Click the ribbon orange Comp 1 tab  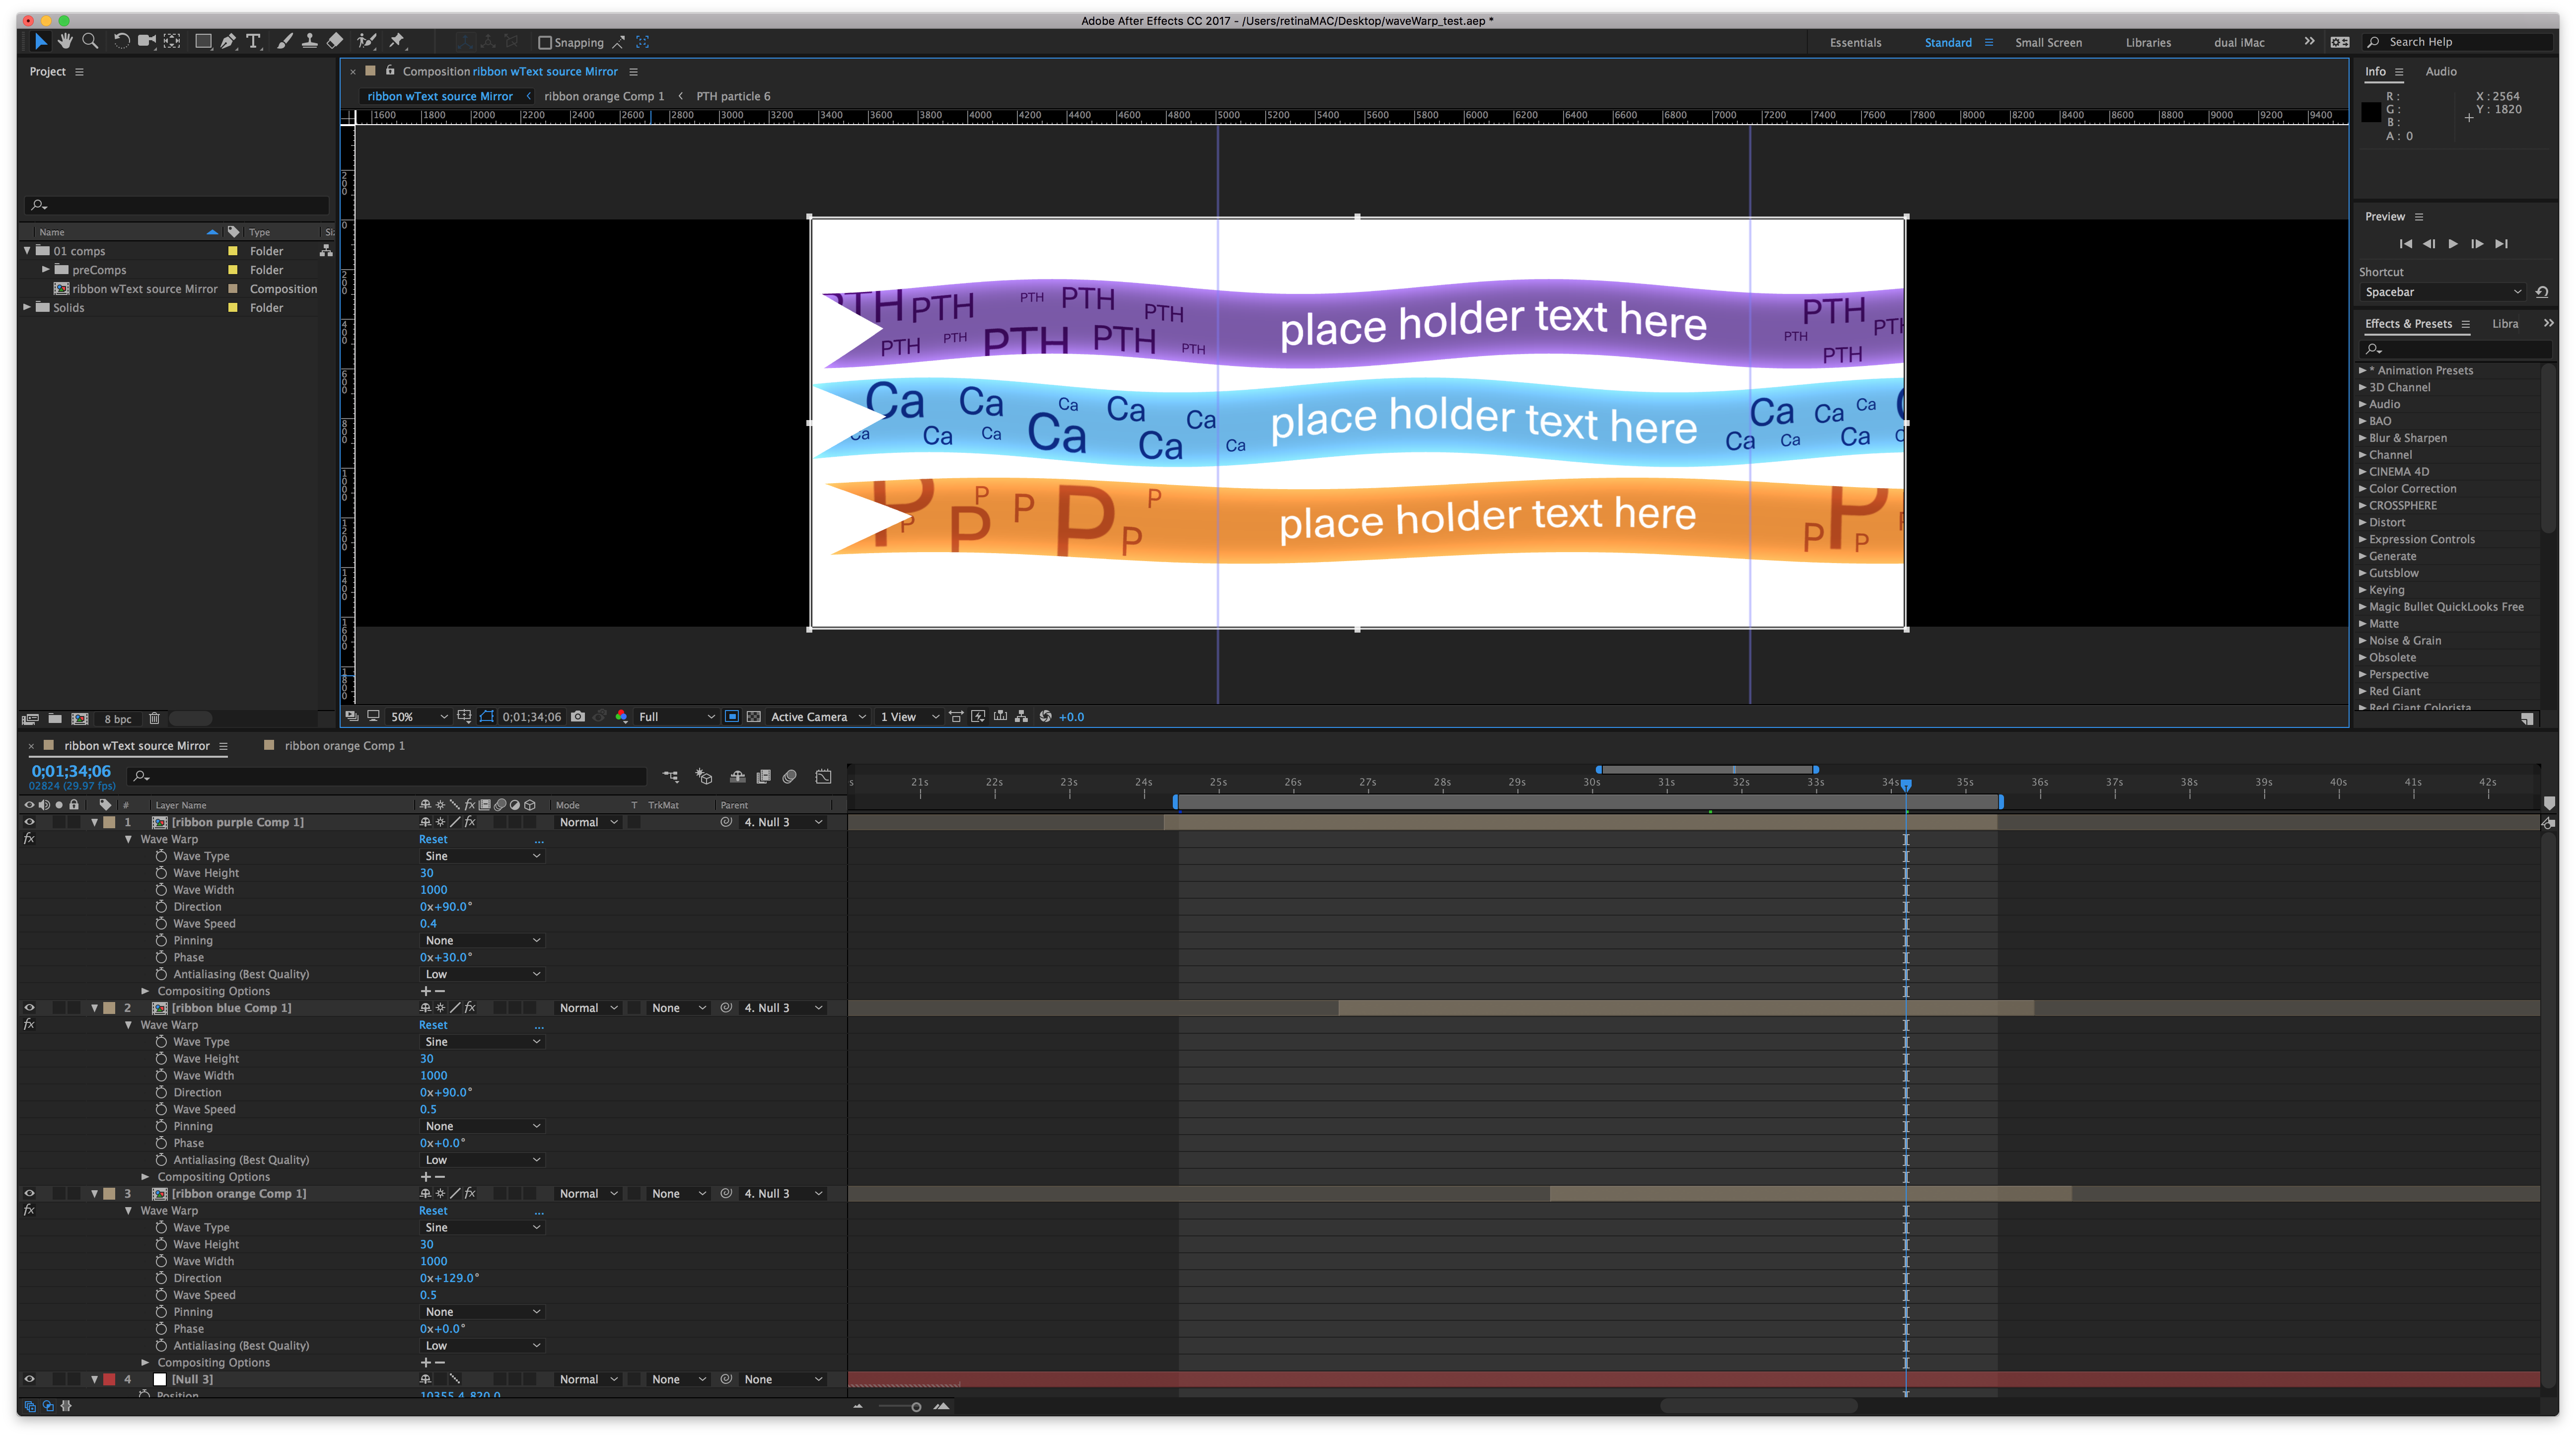pos(343,745)
